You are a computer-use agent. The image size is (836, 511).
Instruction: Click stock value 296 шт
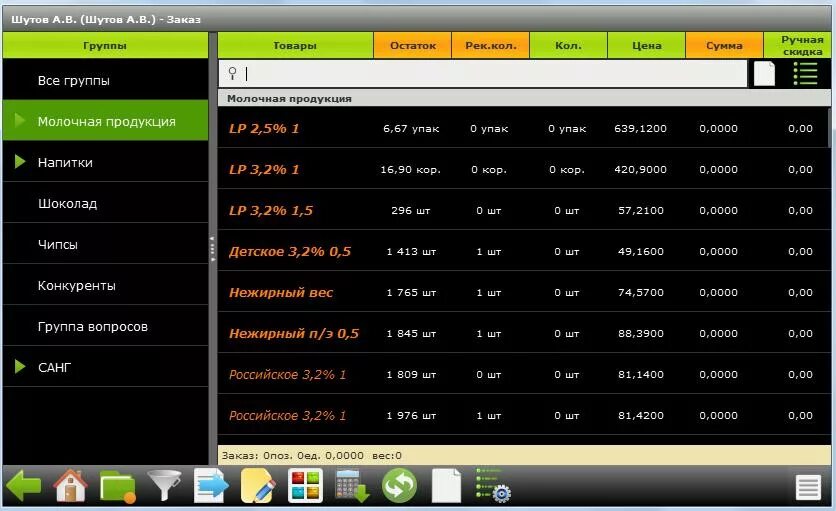[411, 211]
